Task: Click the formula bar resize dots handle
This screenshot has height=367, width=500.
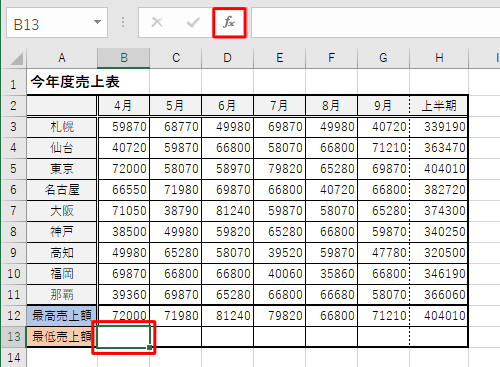Action: click(x=123, y=23)
